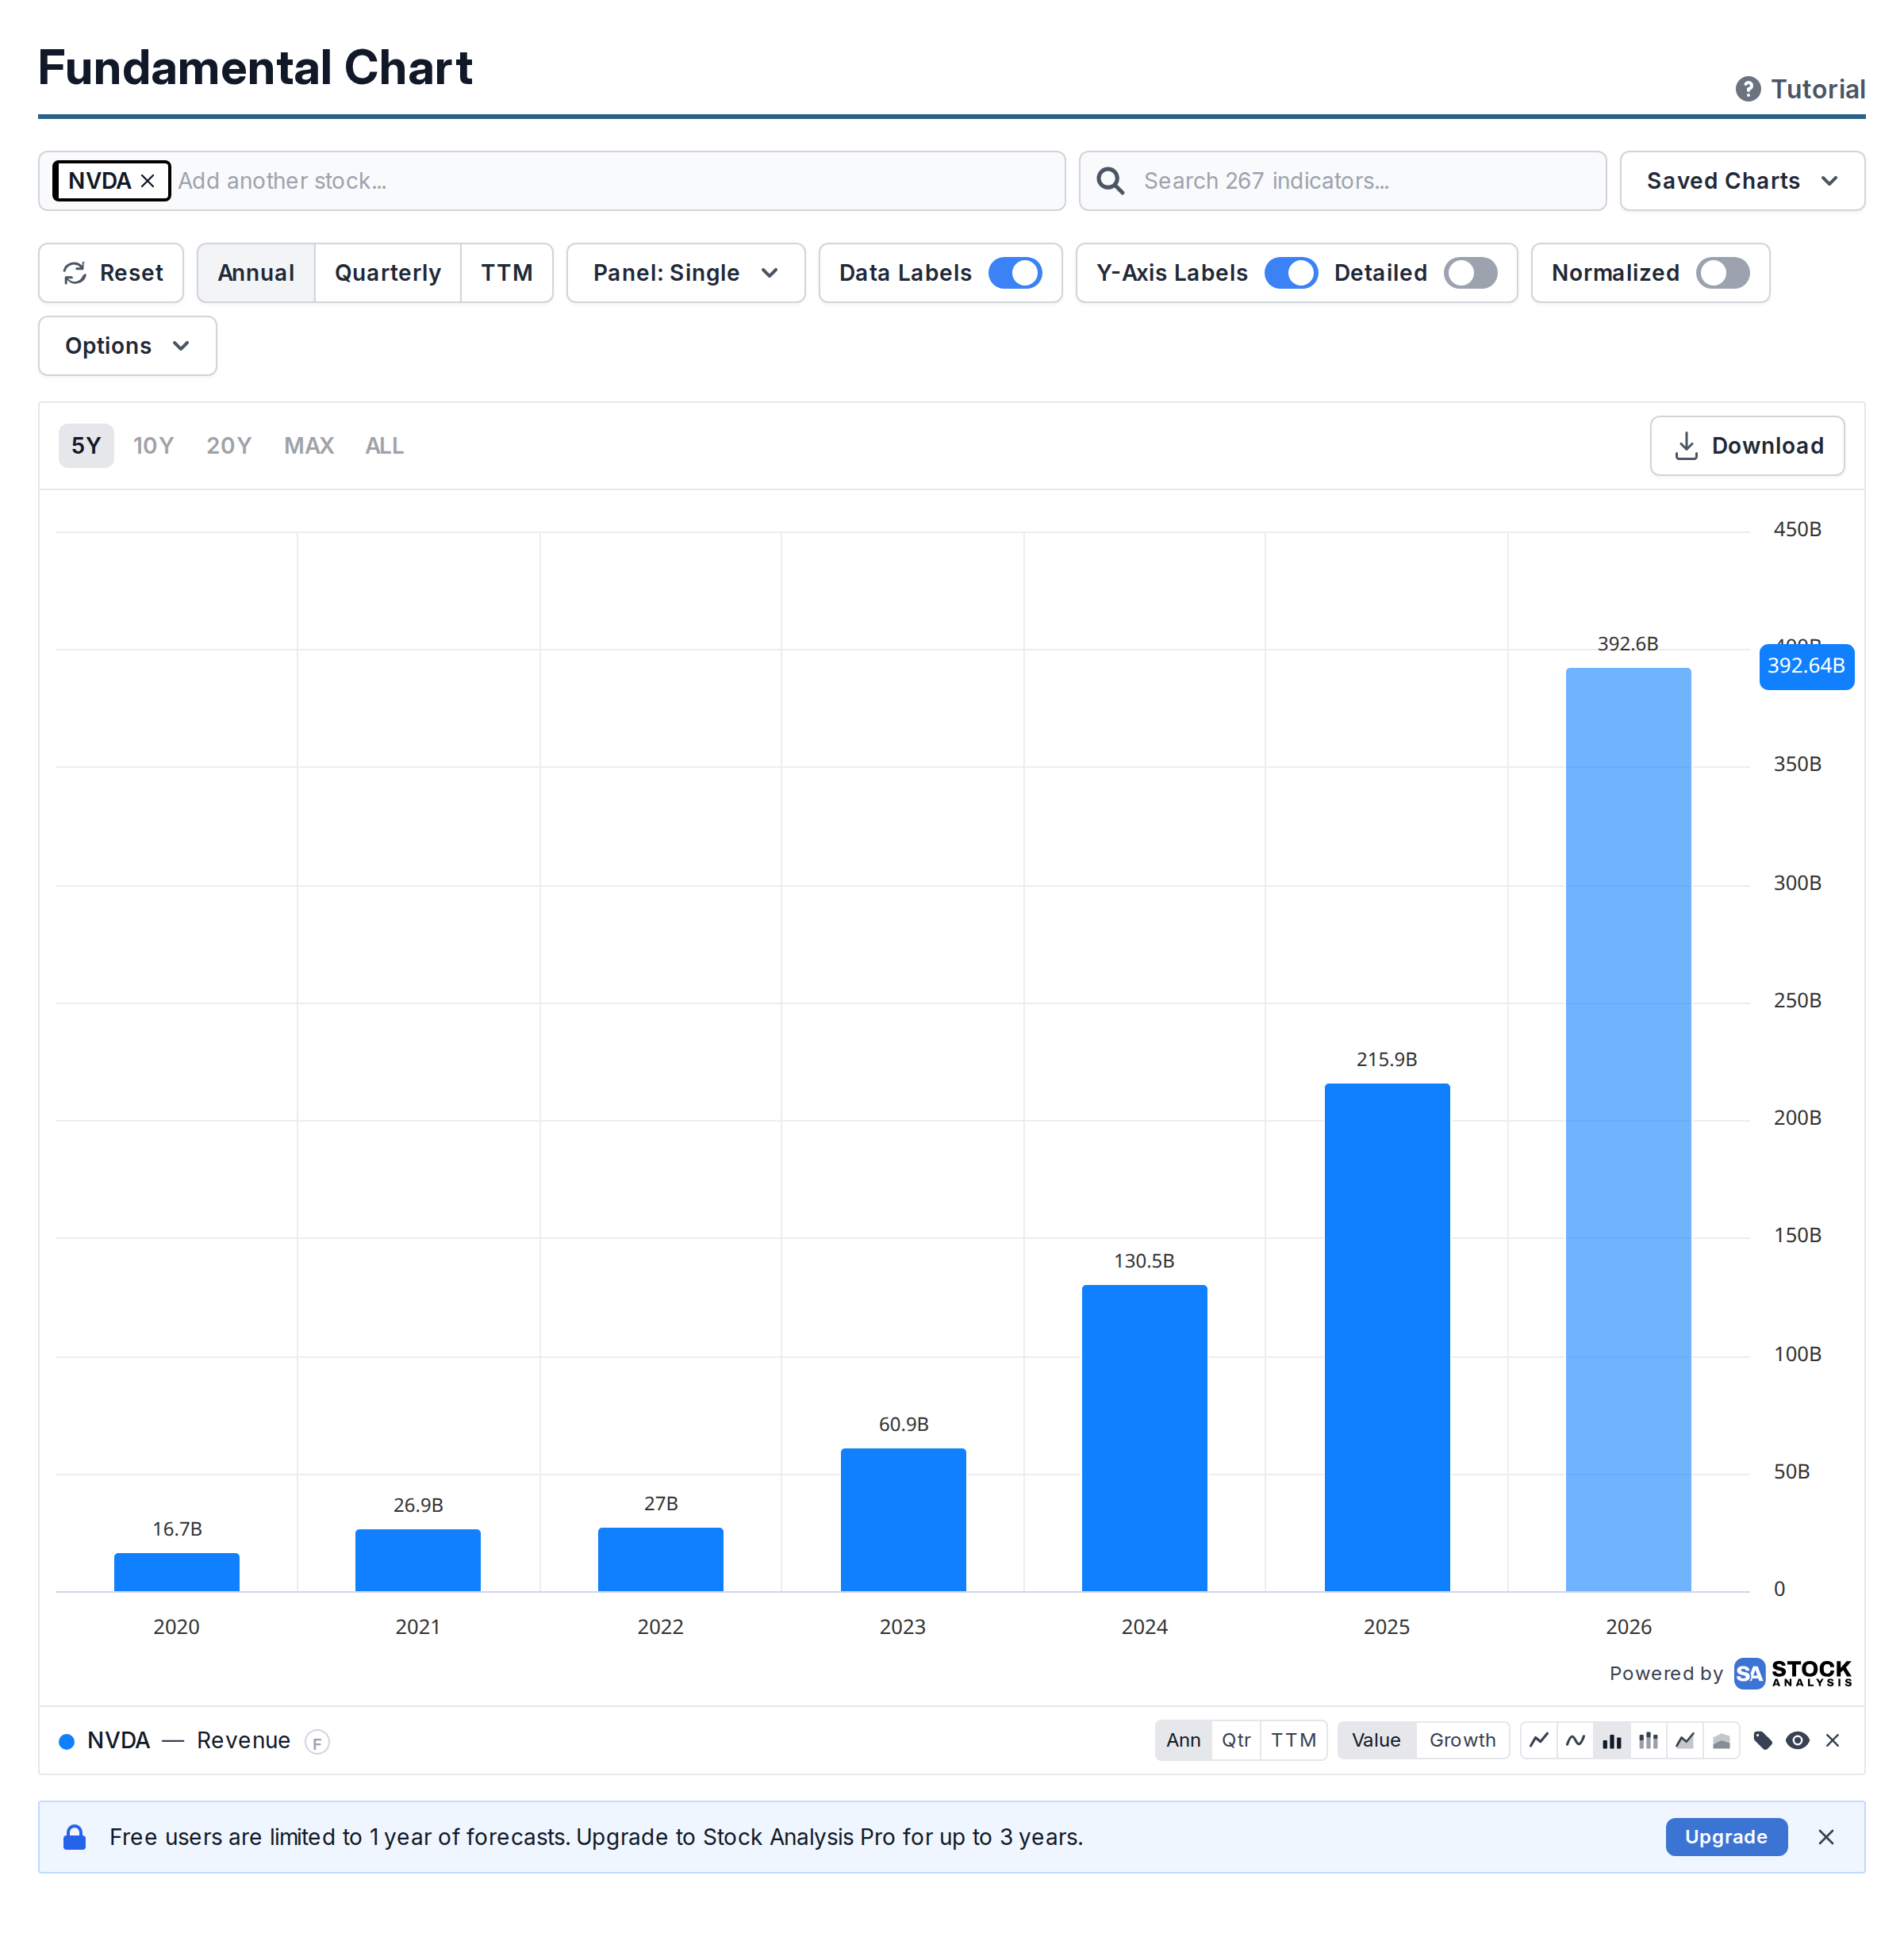Screen dimensions: 1904x1937
Task: Select the straight line chart type icon
Action: click(1539, 1740)
